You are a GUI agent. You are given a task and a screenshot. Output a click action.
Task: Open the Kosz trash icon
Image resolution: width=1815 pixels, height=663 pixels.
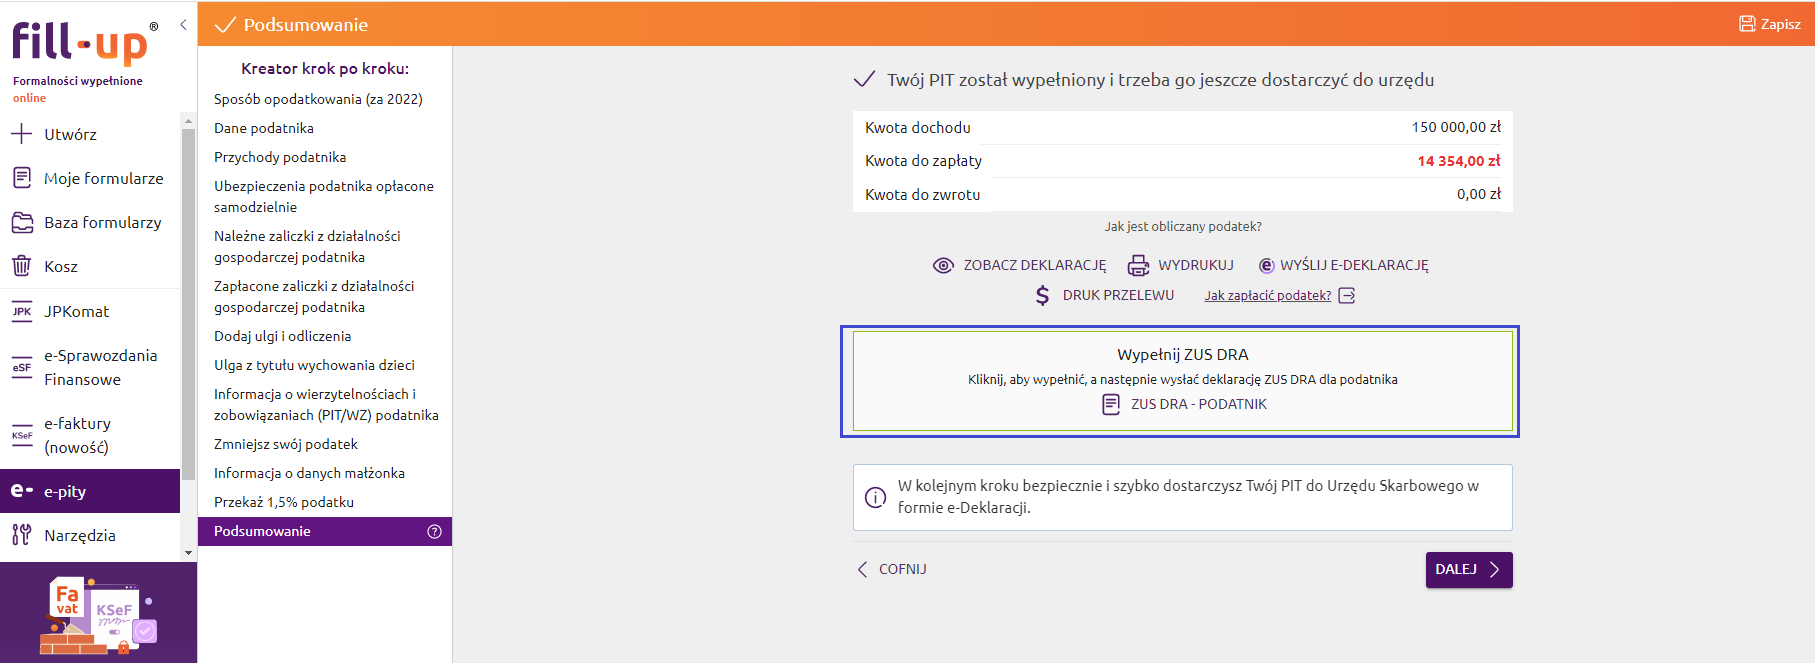[22, 266]
